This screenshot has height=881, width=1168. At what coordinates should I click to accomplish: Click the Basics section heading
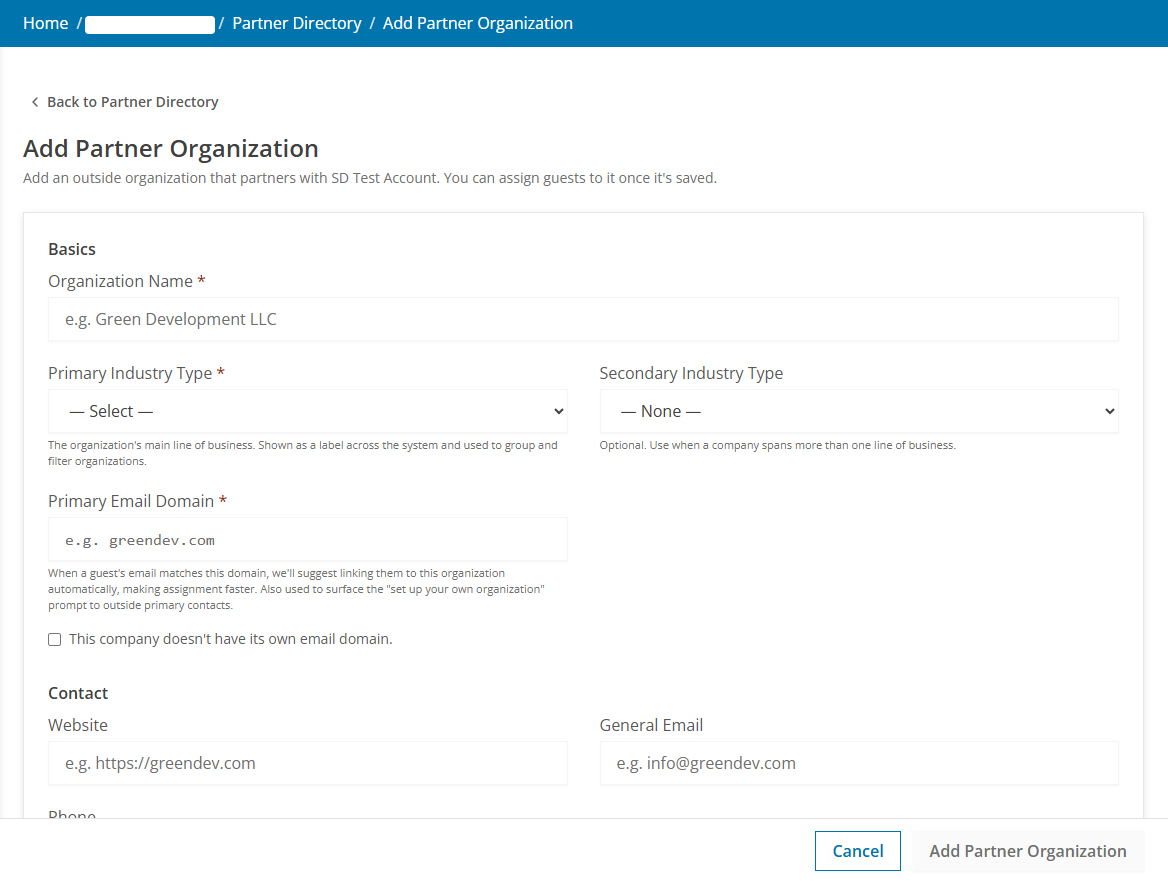pos(72,249)
